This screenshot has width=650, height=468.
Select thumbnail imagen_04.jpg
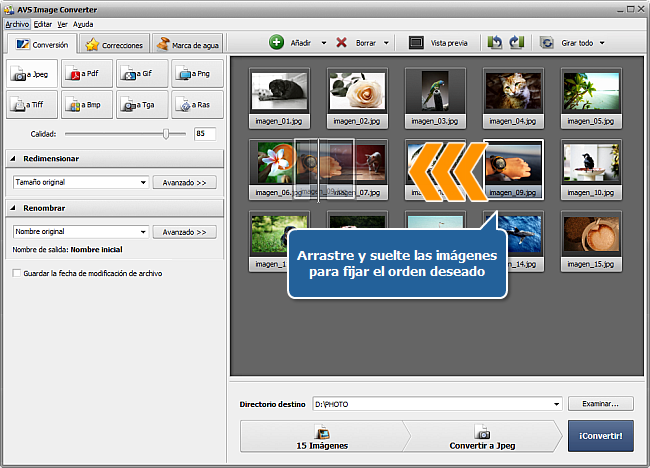(x=513, y=98)
